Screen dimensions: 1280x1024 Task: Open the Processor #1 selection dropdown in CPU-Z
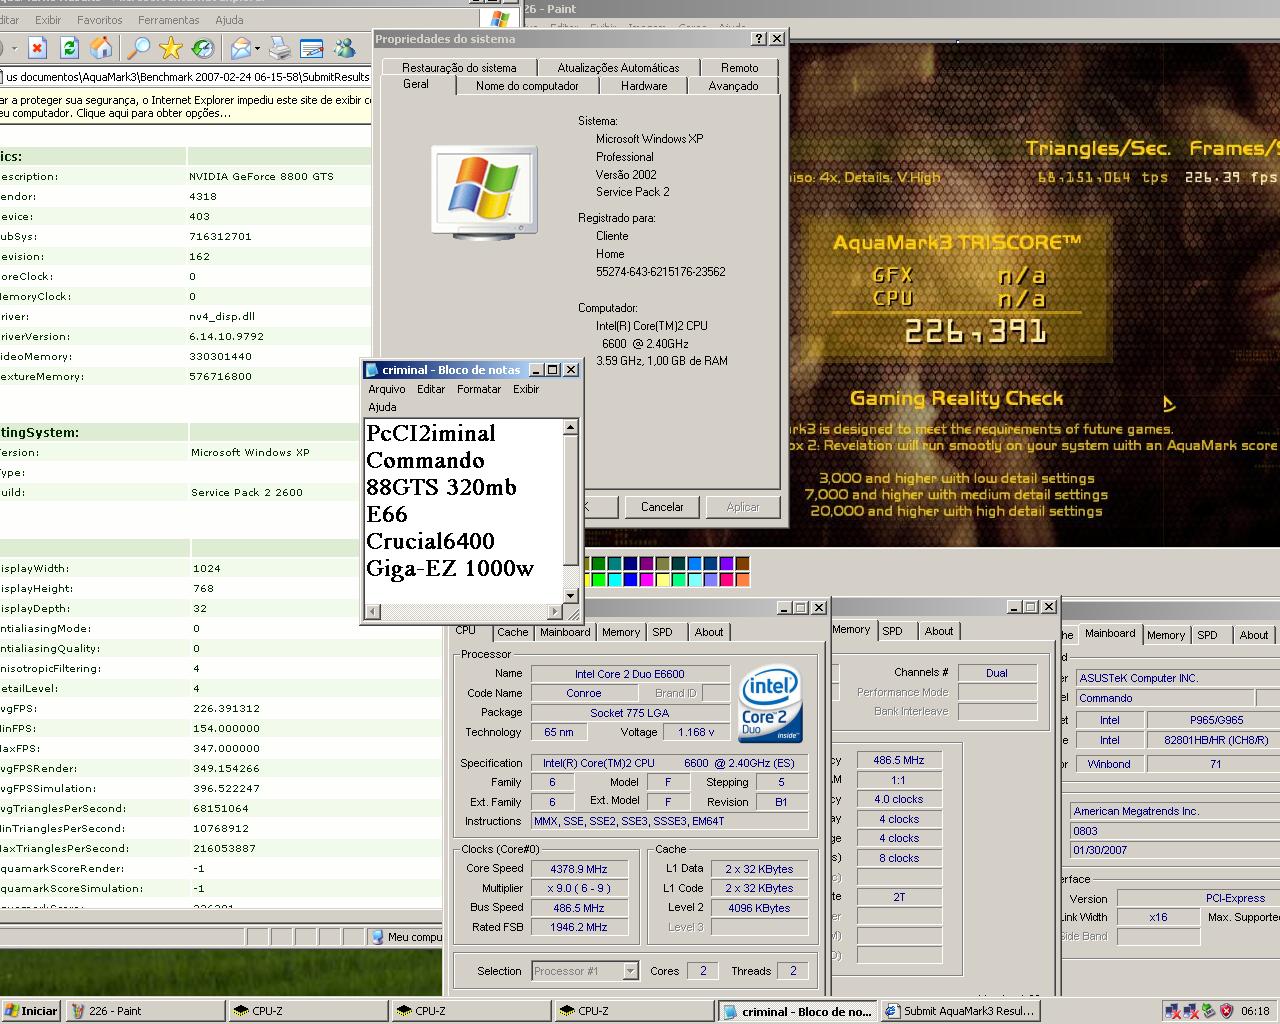630,970
